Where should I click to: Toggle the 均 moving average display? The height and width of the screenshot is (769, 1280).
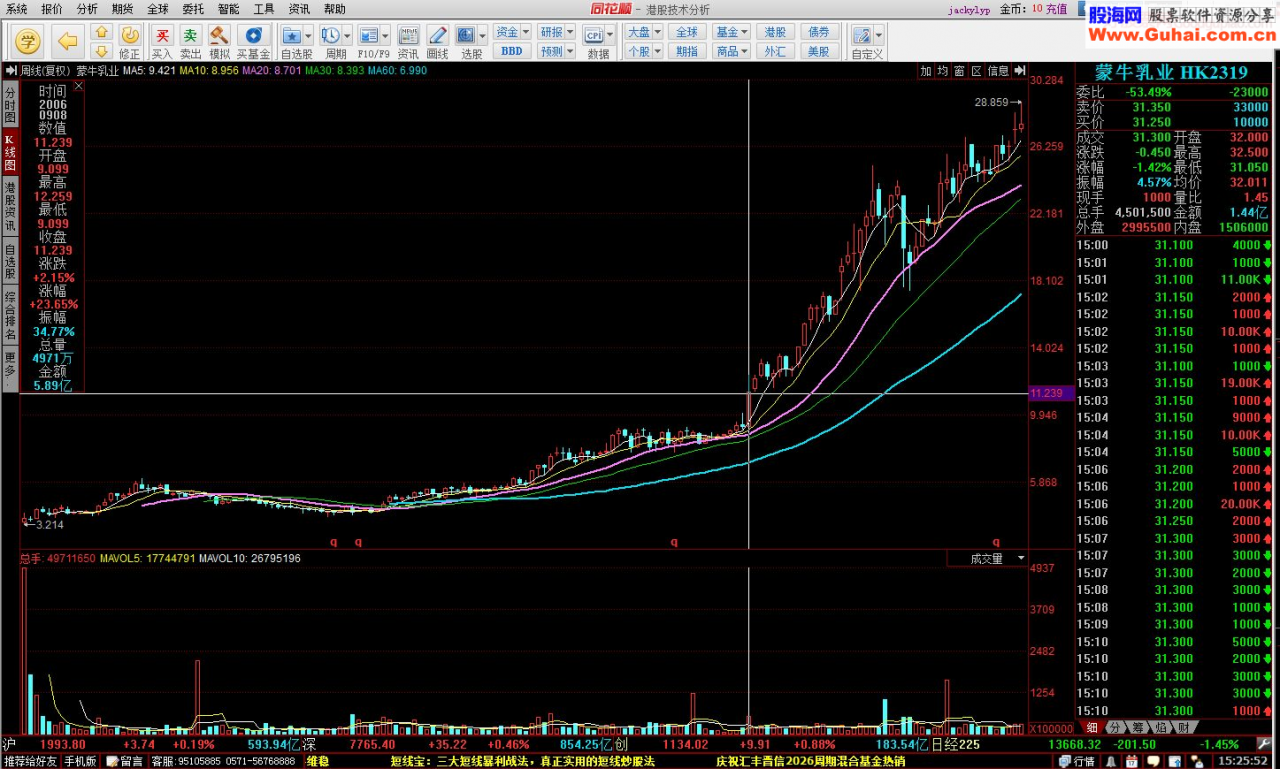(942, 71)
